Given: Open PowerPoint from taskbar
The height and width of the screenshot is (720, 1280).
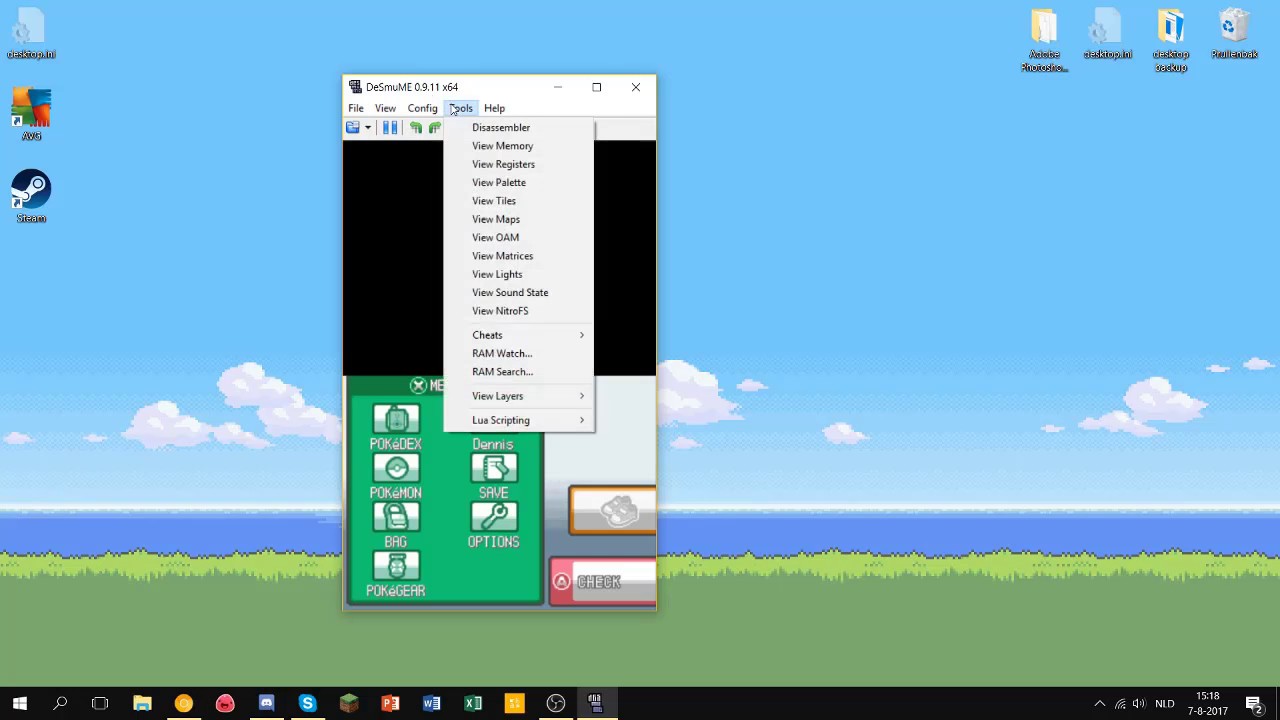Looking at the screenshot, I should tap(390, 704).
